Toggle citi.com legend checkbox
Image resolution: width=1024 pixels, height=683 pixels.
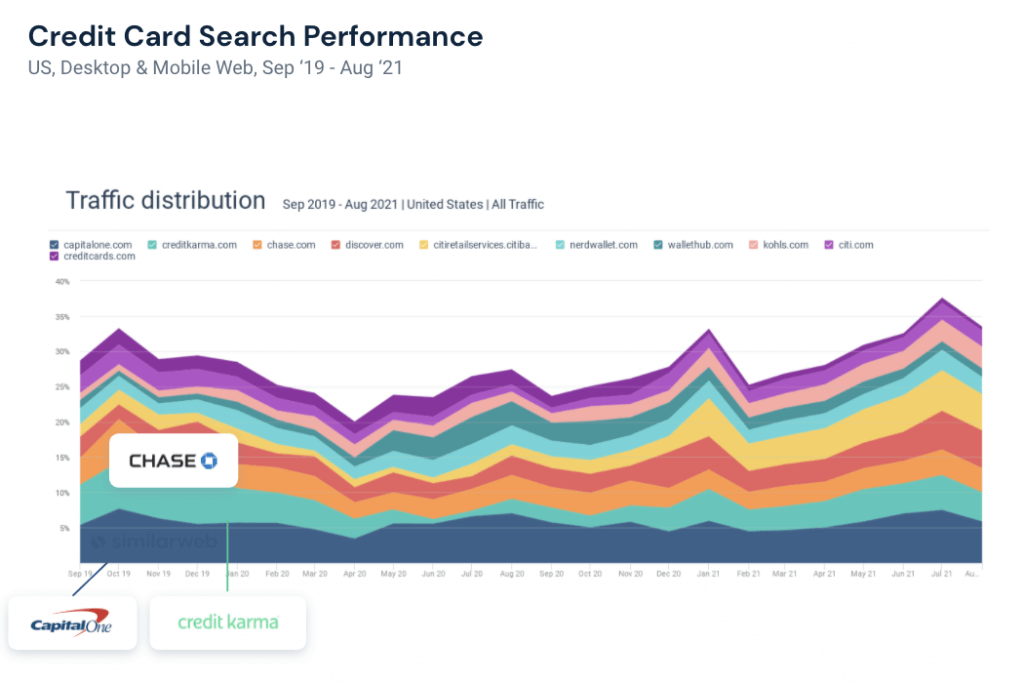829,245
